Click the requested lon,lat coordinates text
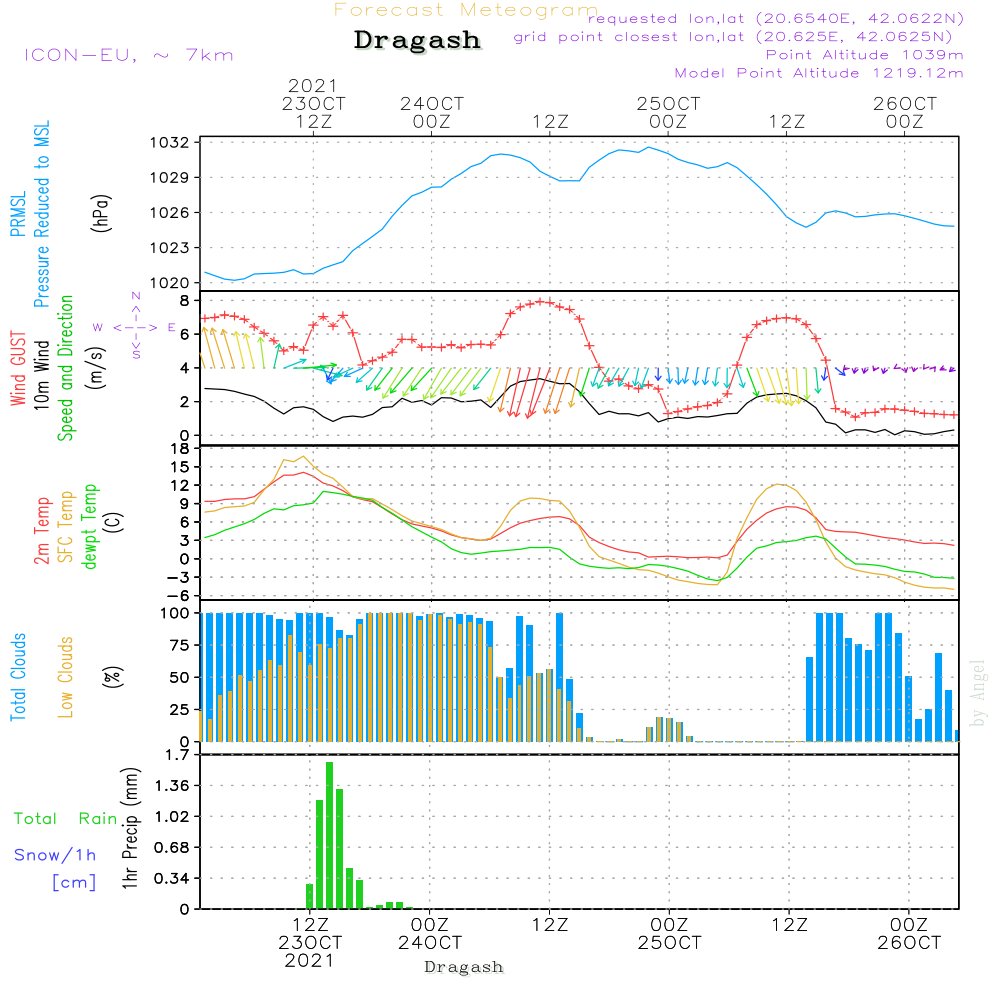Screen dimensions: 1000x1000 coord(776,19)
